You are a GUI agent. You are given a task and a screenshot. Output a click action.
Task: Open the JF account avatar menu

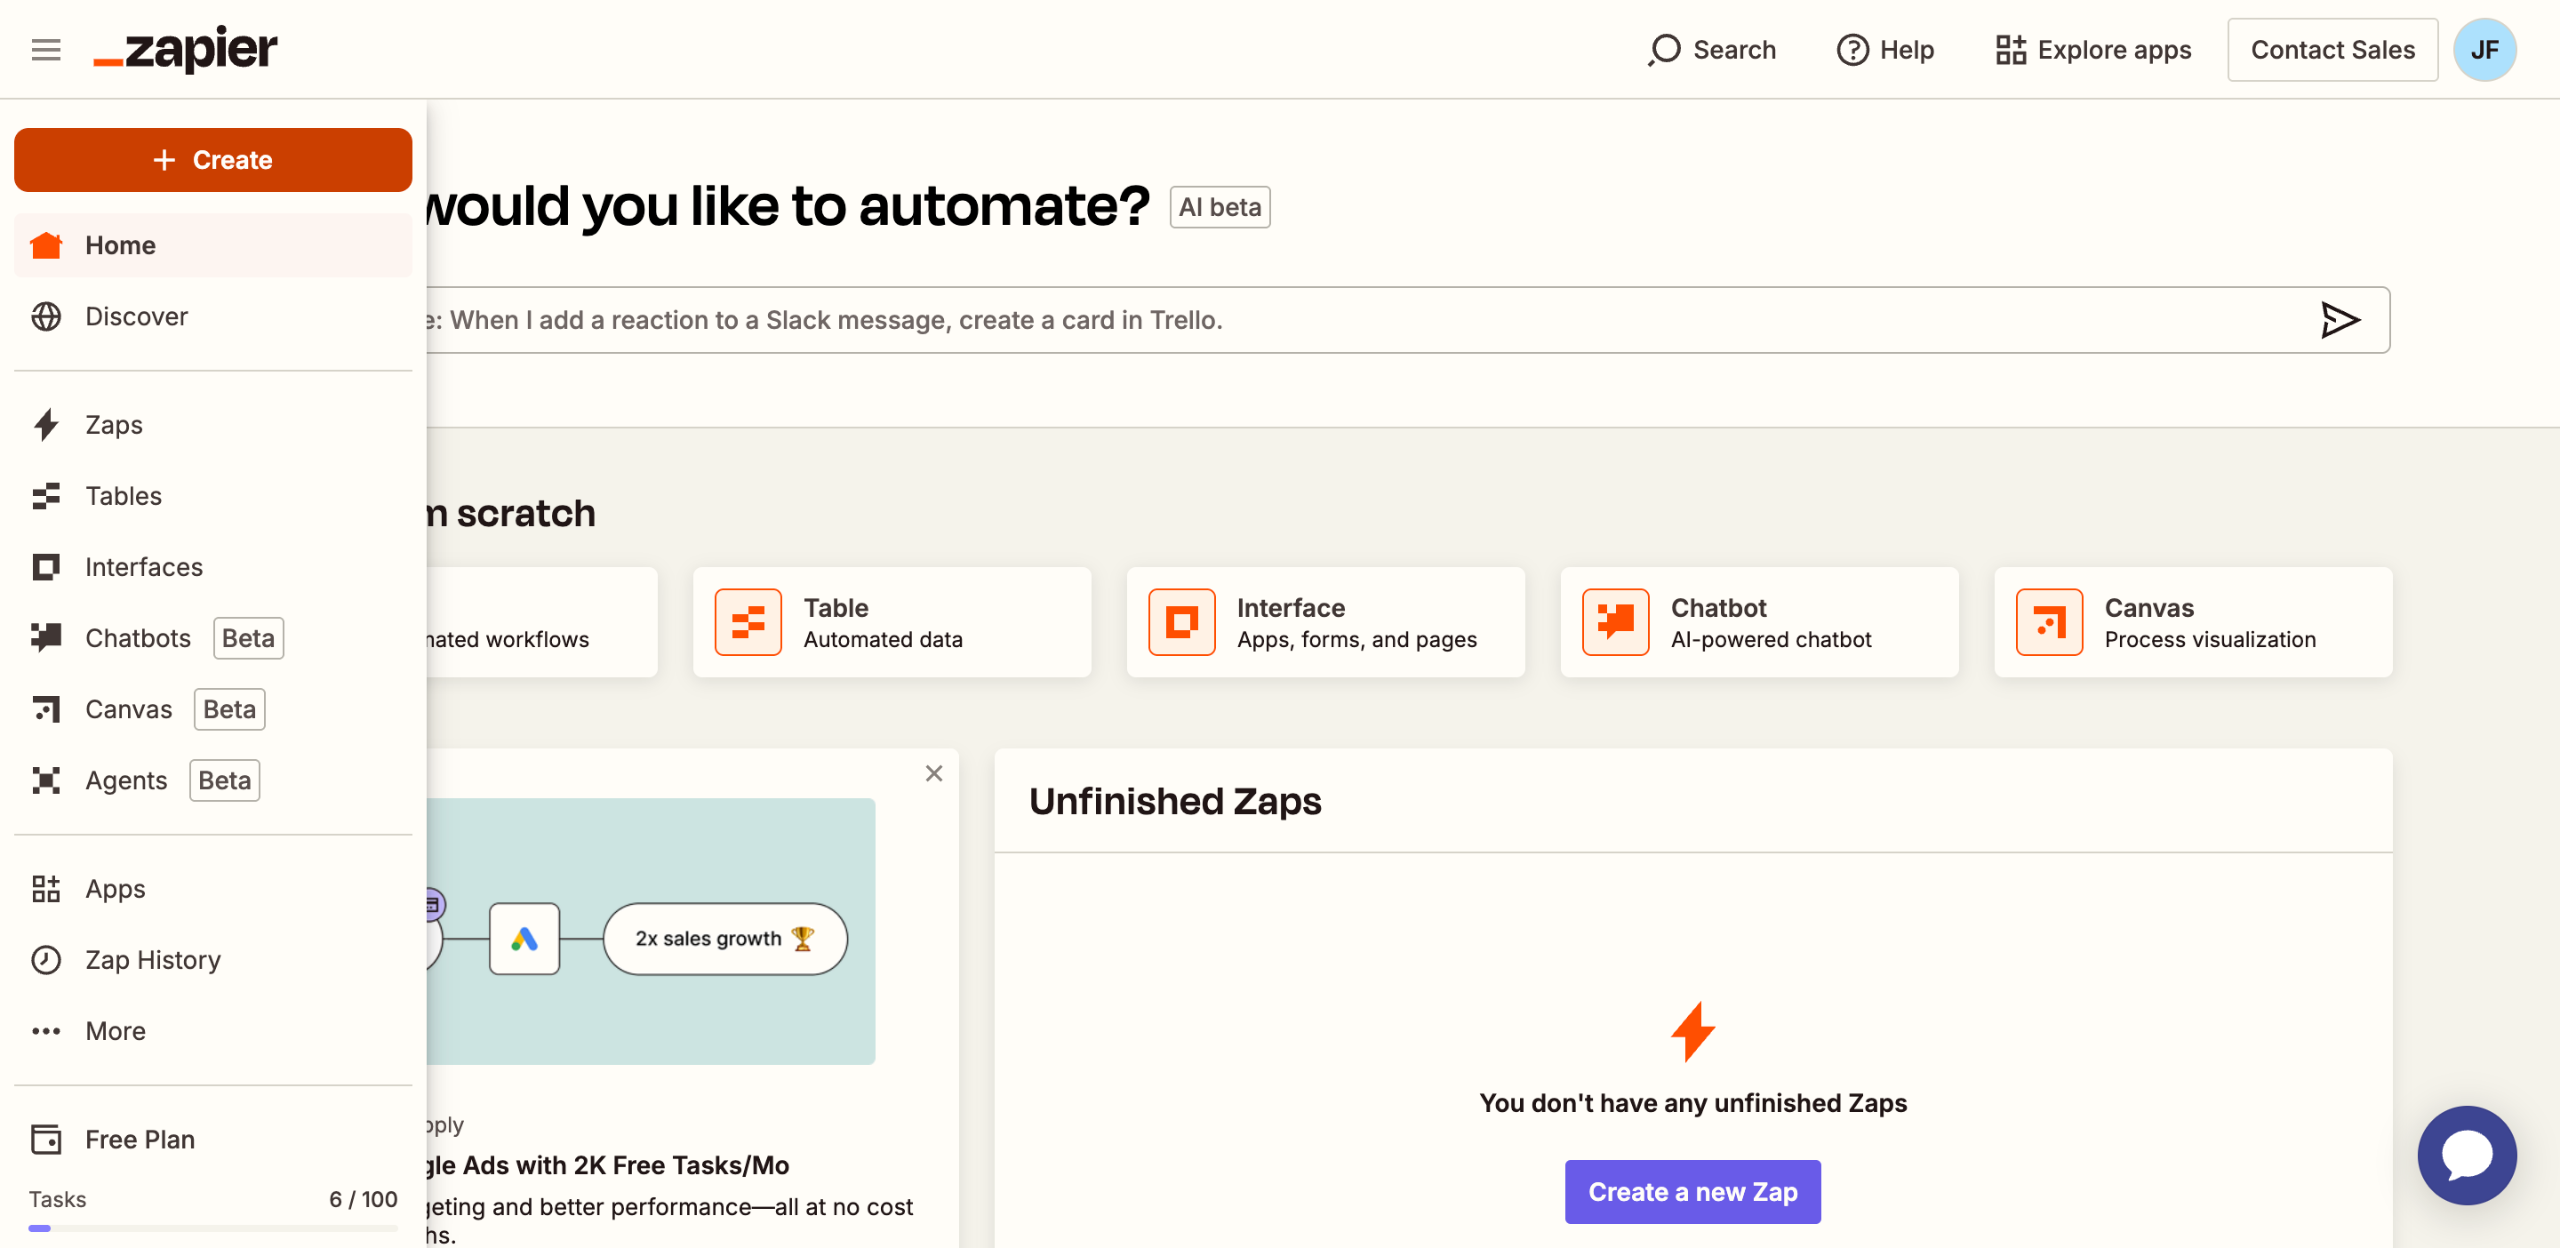(2484, 50)
